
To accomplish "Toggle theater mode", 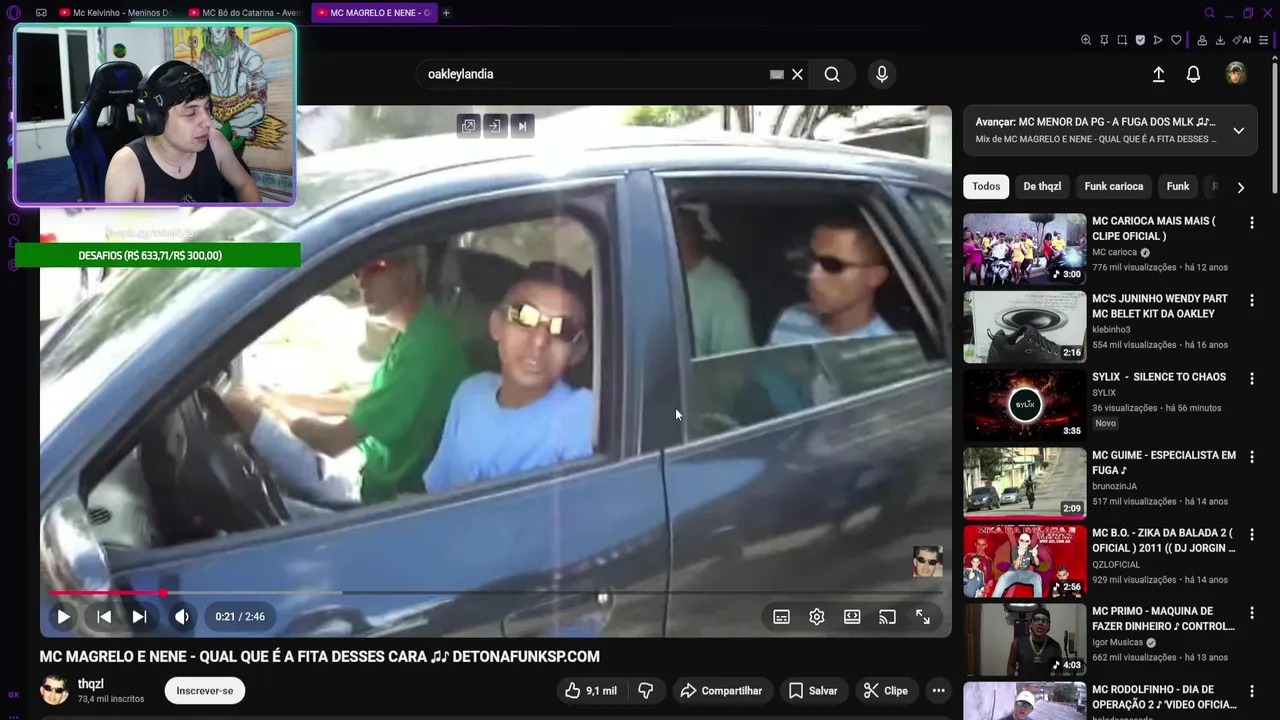I will click(x=852, y=617).
